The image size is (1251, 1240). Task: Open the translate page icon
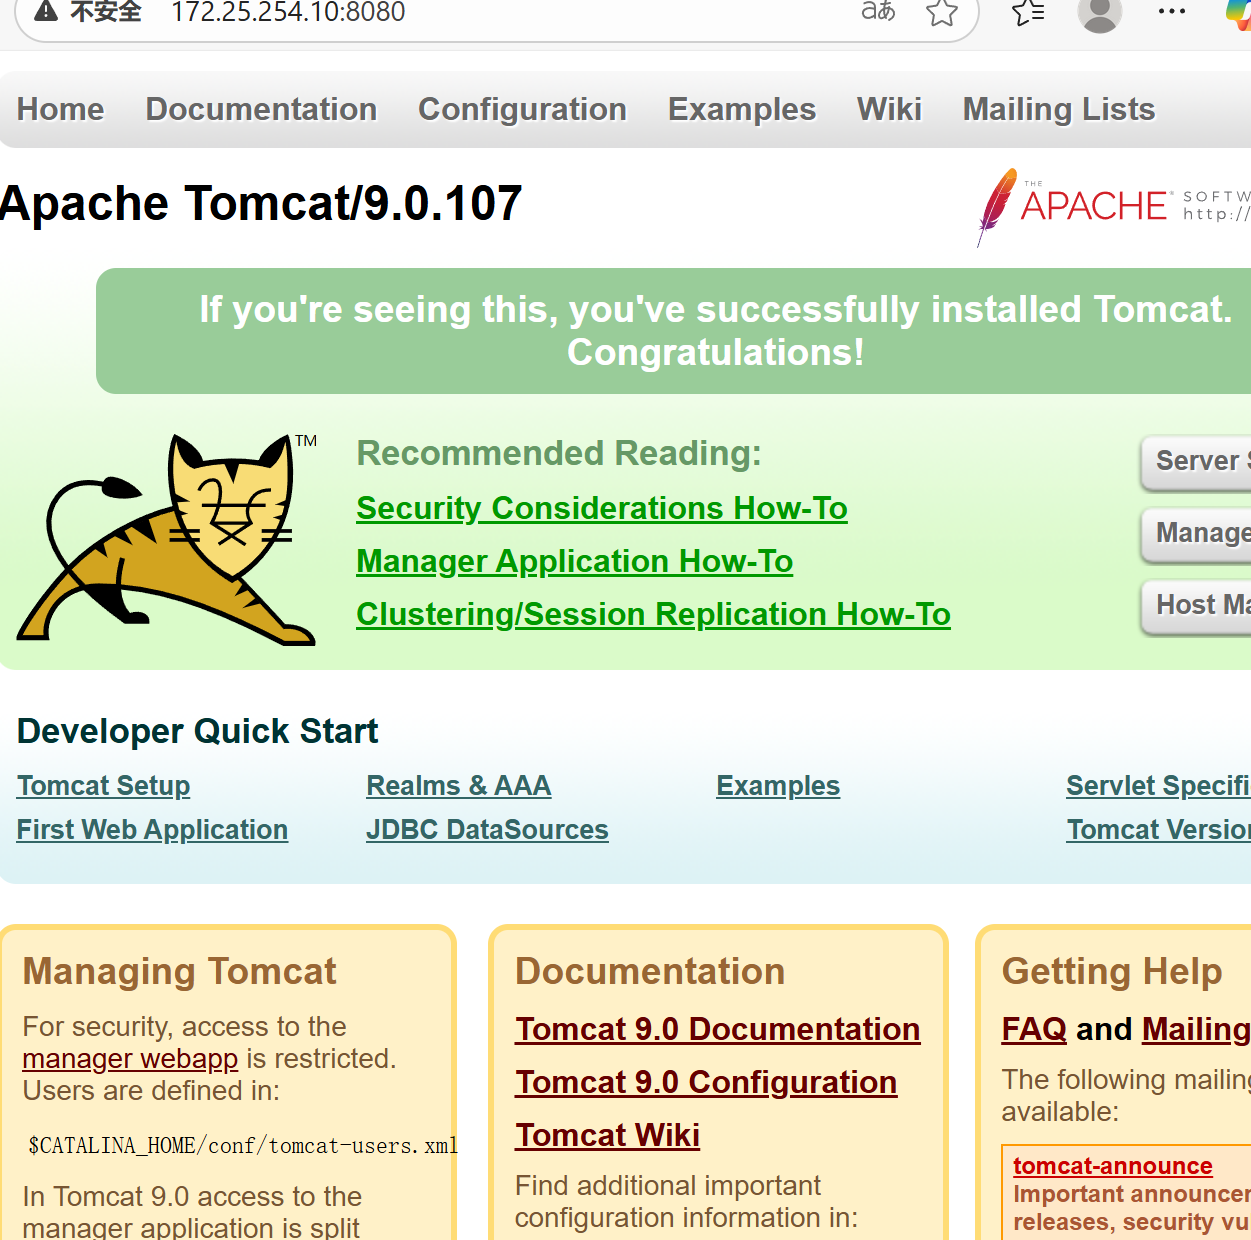pyautogui.click(x=878, y=12)
